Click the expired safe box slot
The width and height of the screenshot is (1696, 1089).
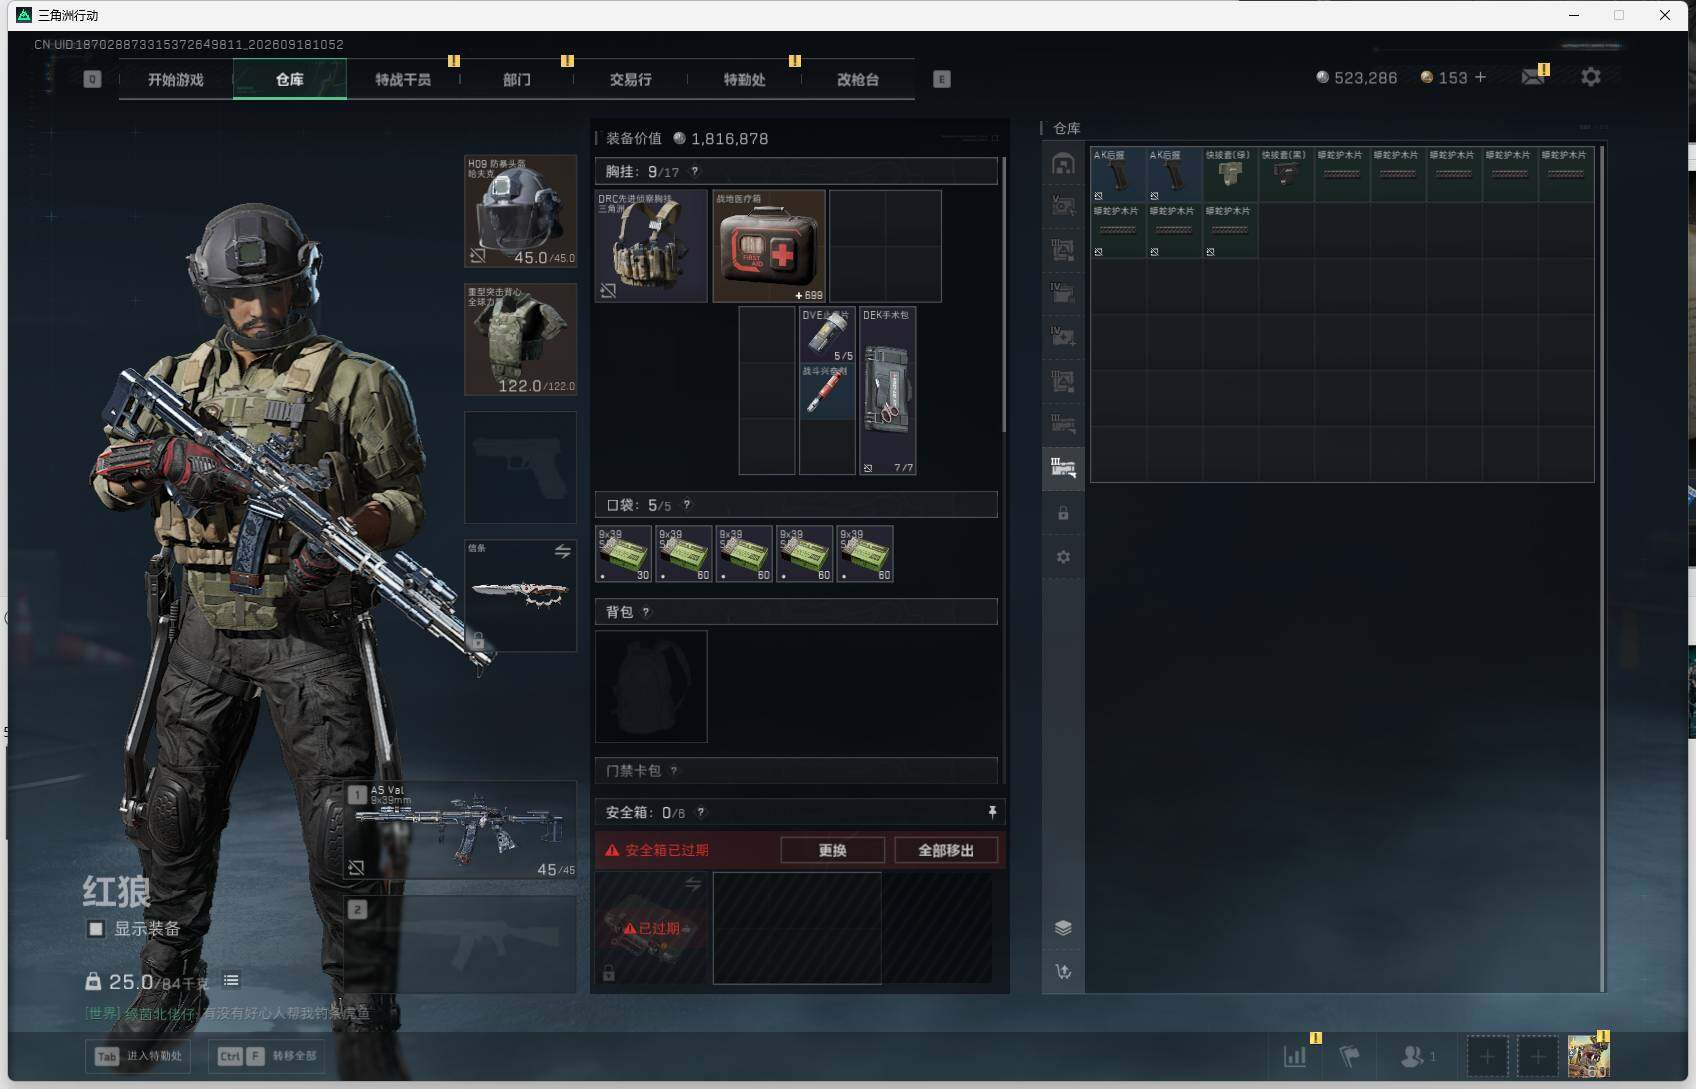652,928
